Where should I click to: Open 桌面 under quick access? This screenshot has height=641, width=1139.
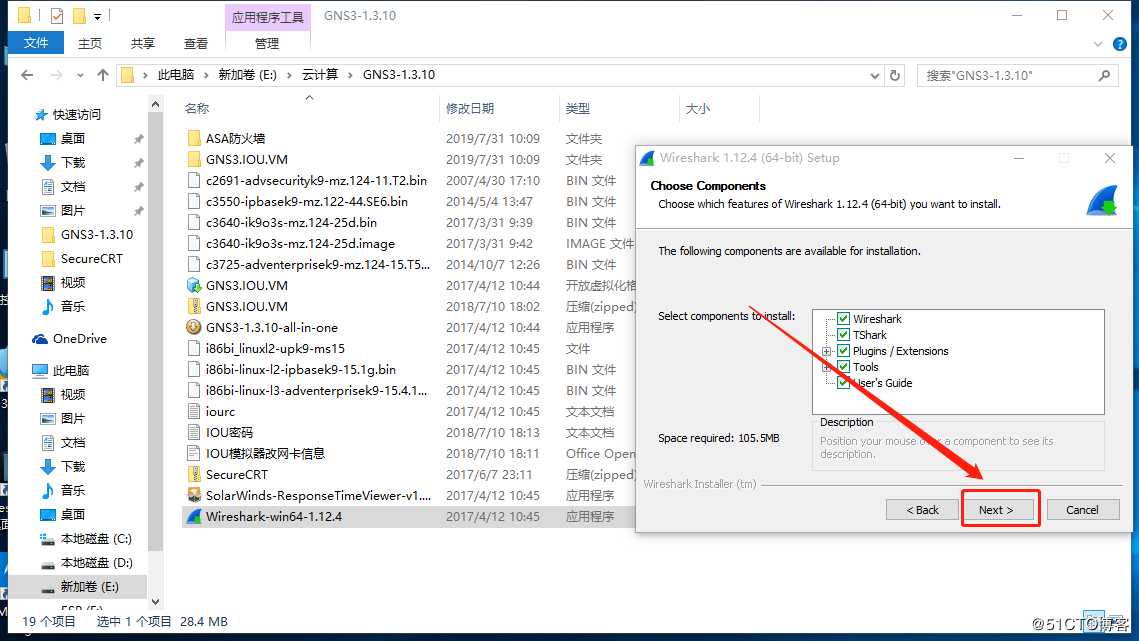tap(73, 138)
